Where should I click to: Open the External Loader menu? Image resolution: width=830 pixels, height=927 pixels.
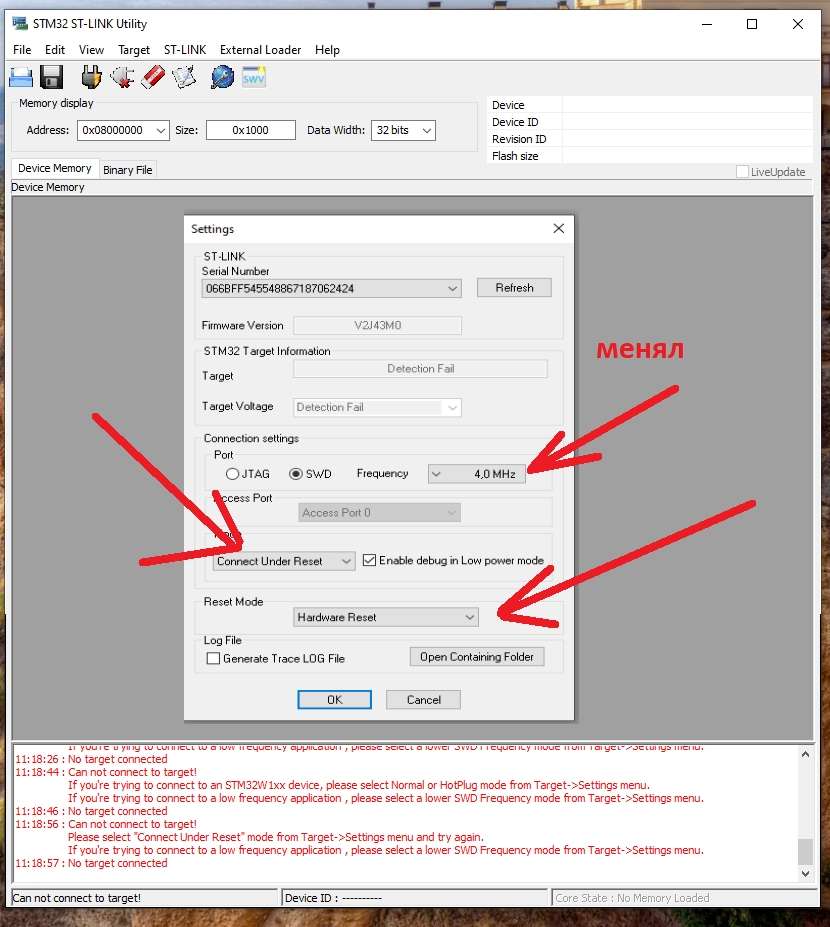tap(260, 50)
